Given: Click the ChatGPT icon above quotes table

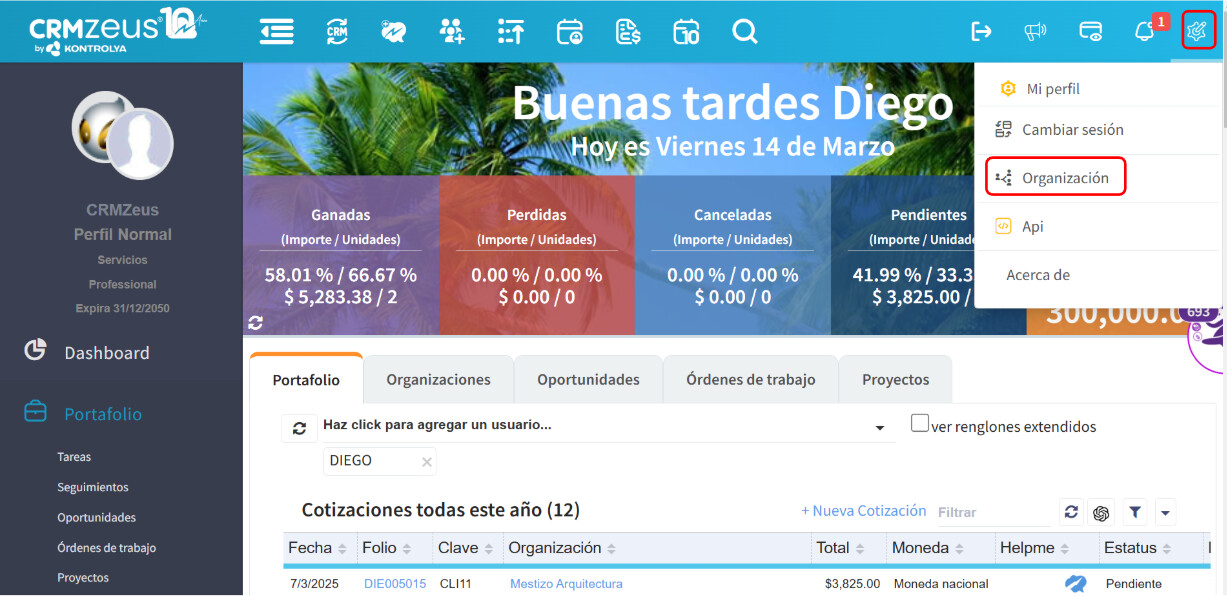Looking at the screenshot, I should (1102, 512).
